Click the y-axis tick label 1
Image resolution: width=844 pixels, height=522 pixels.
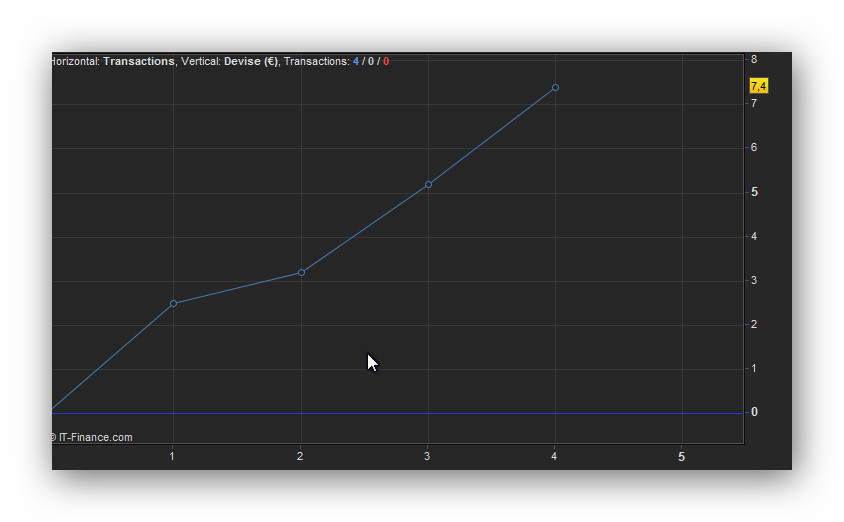(754, 369)
